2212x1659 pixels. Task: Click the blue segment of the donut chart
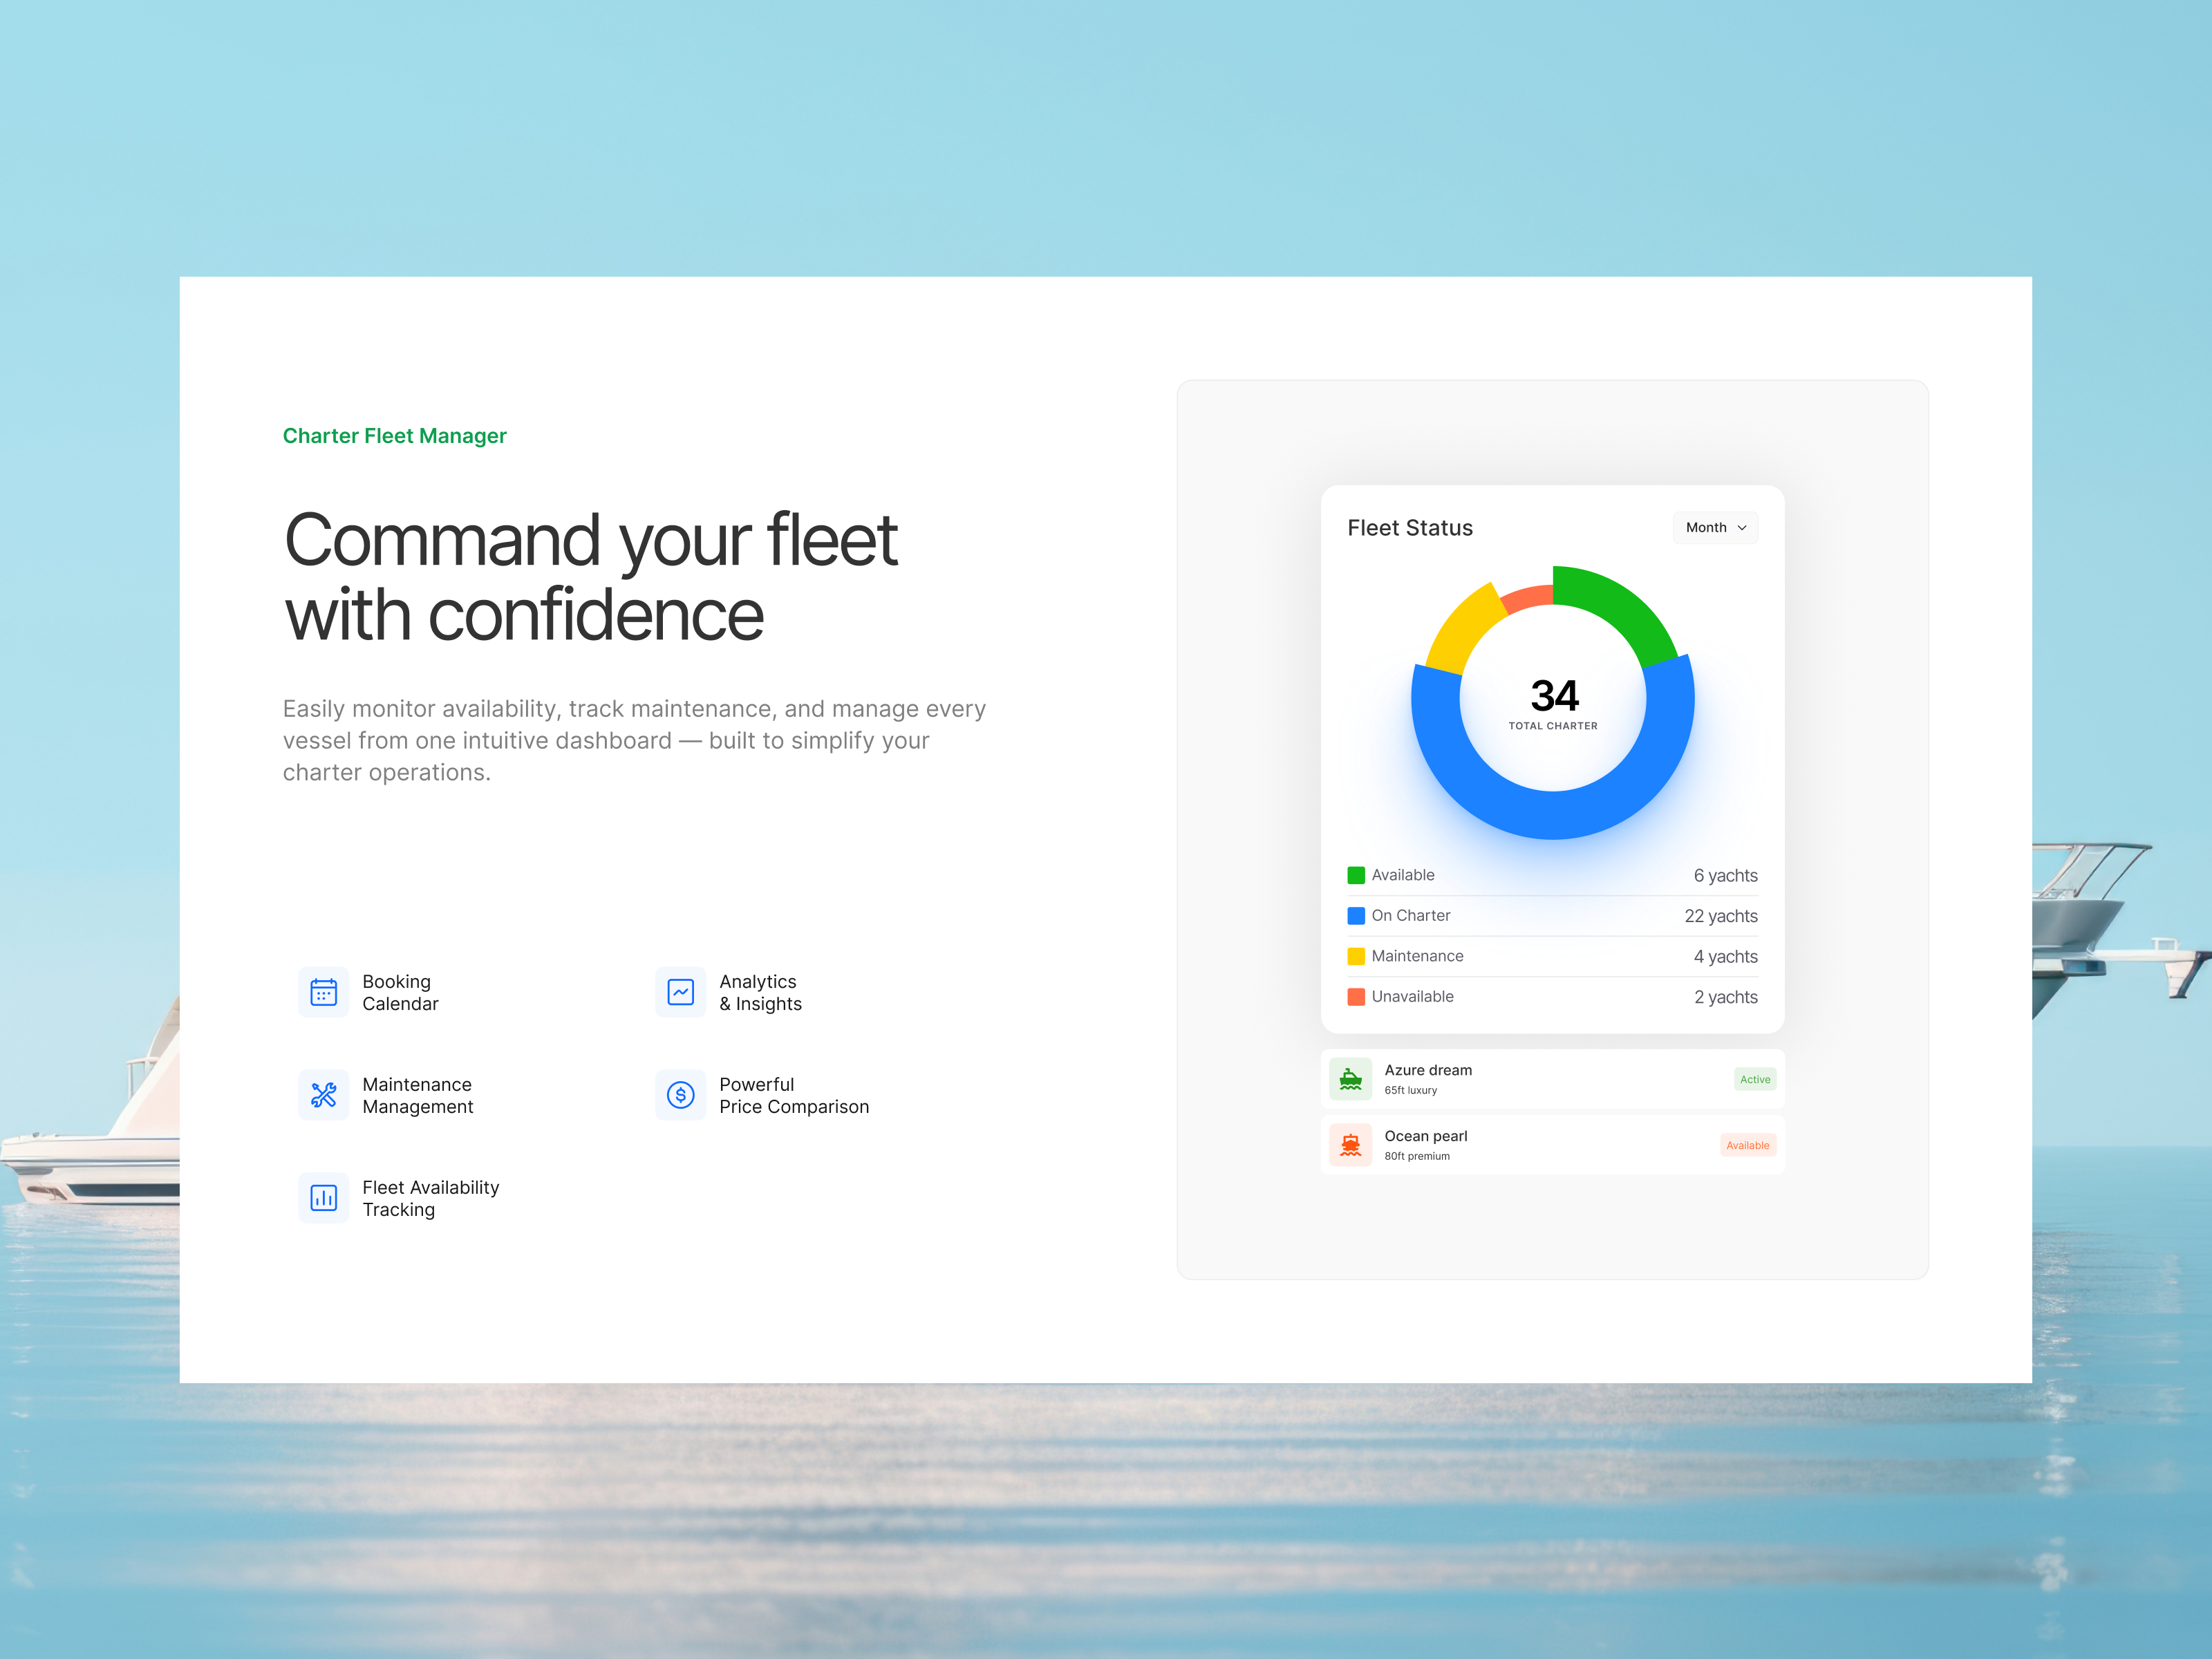1552,814
